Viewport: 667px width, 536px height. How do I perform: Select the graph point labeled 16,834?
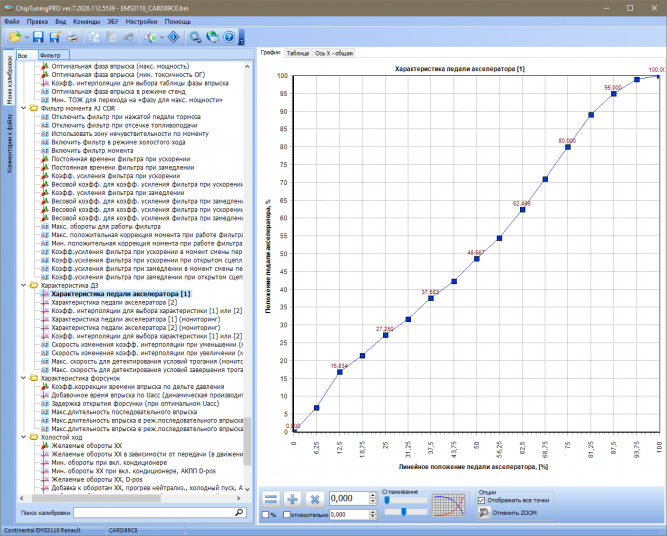tap(339, 372)
